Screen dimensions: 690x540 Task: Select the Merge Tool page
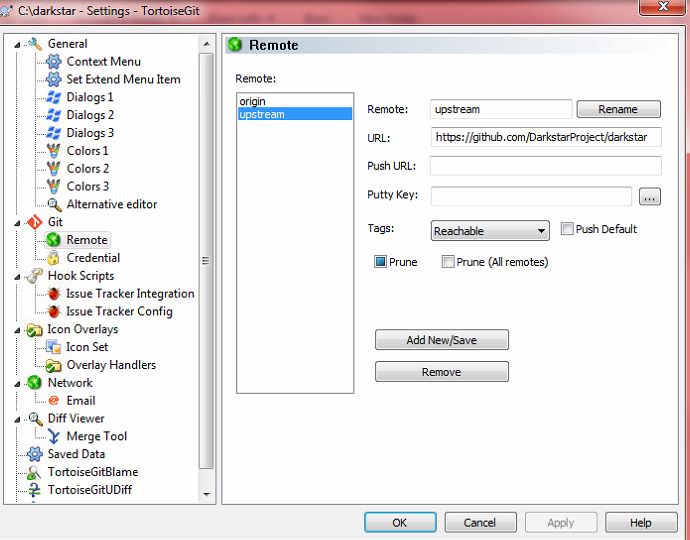point(96,437)
